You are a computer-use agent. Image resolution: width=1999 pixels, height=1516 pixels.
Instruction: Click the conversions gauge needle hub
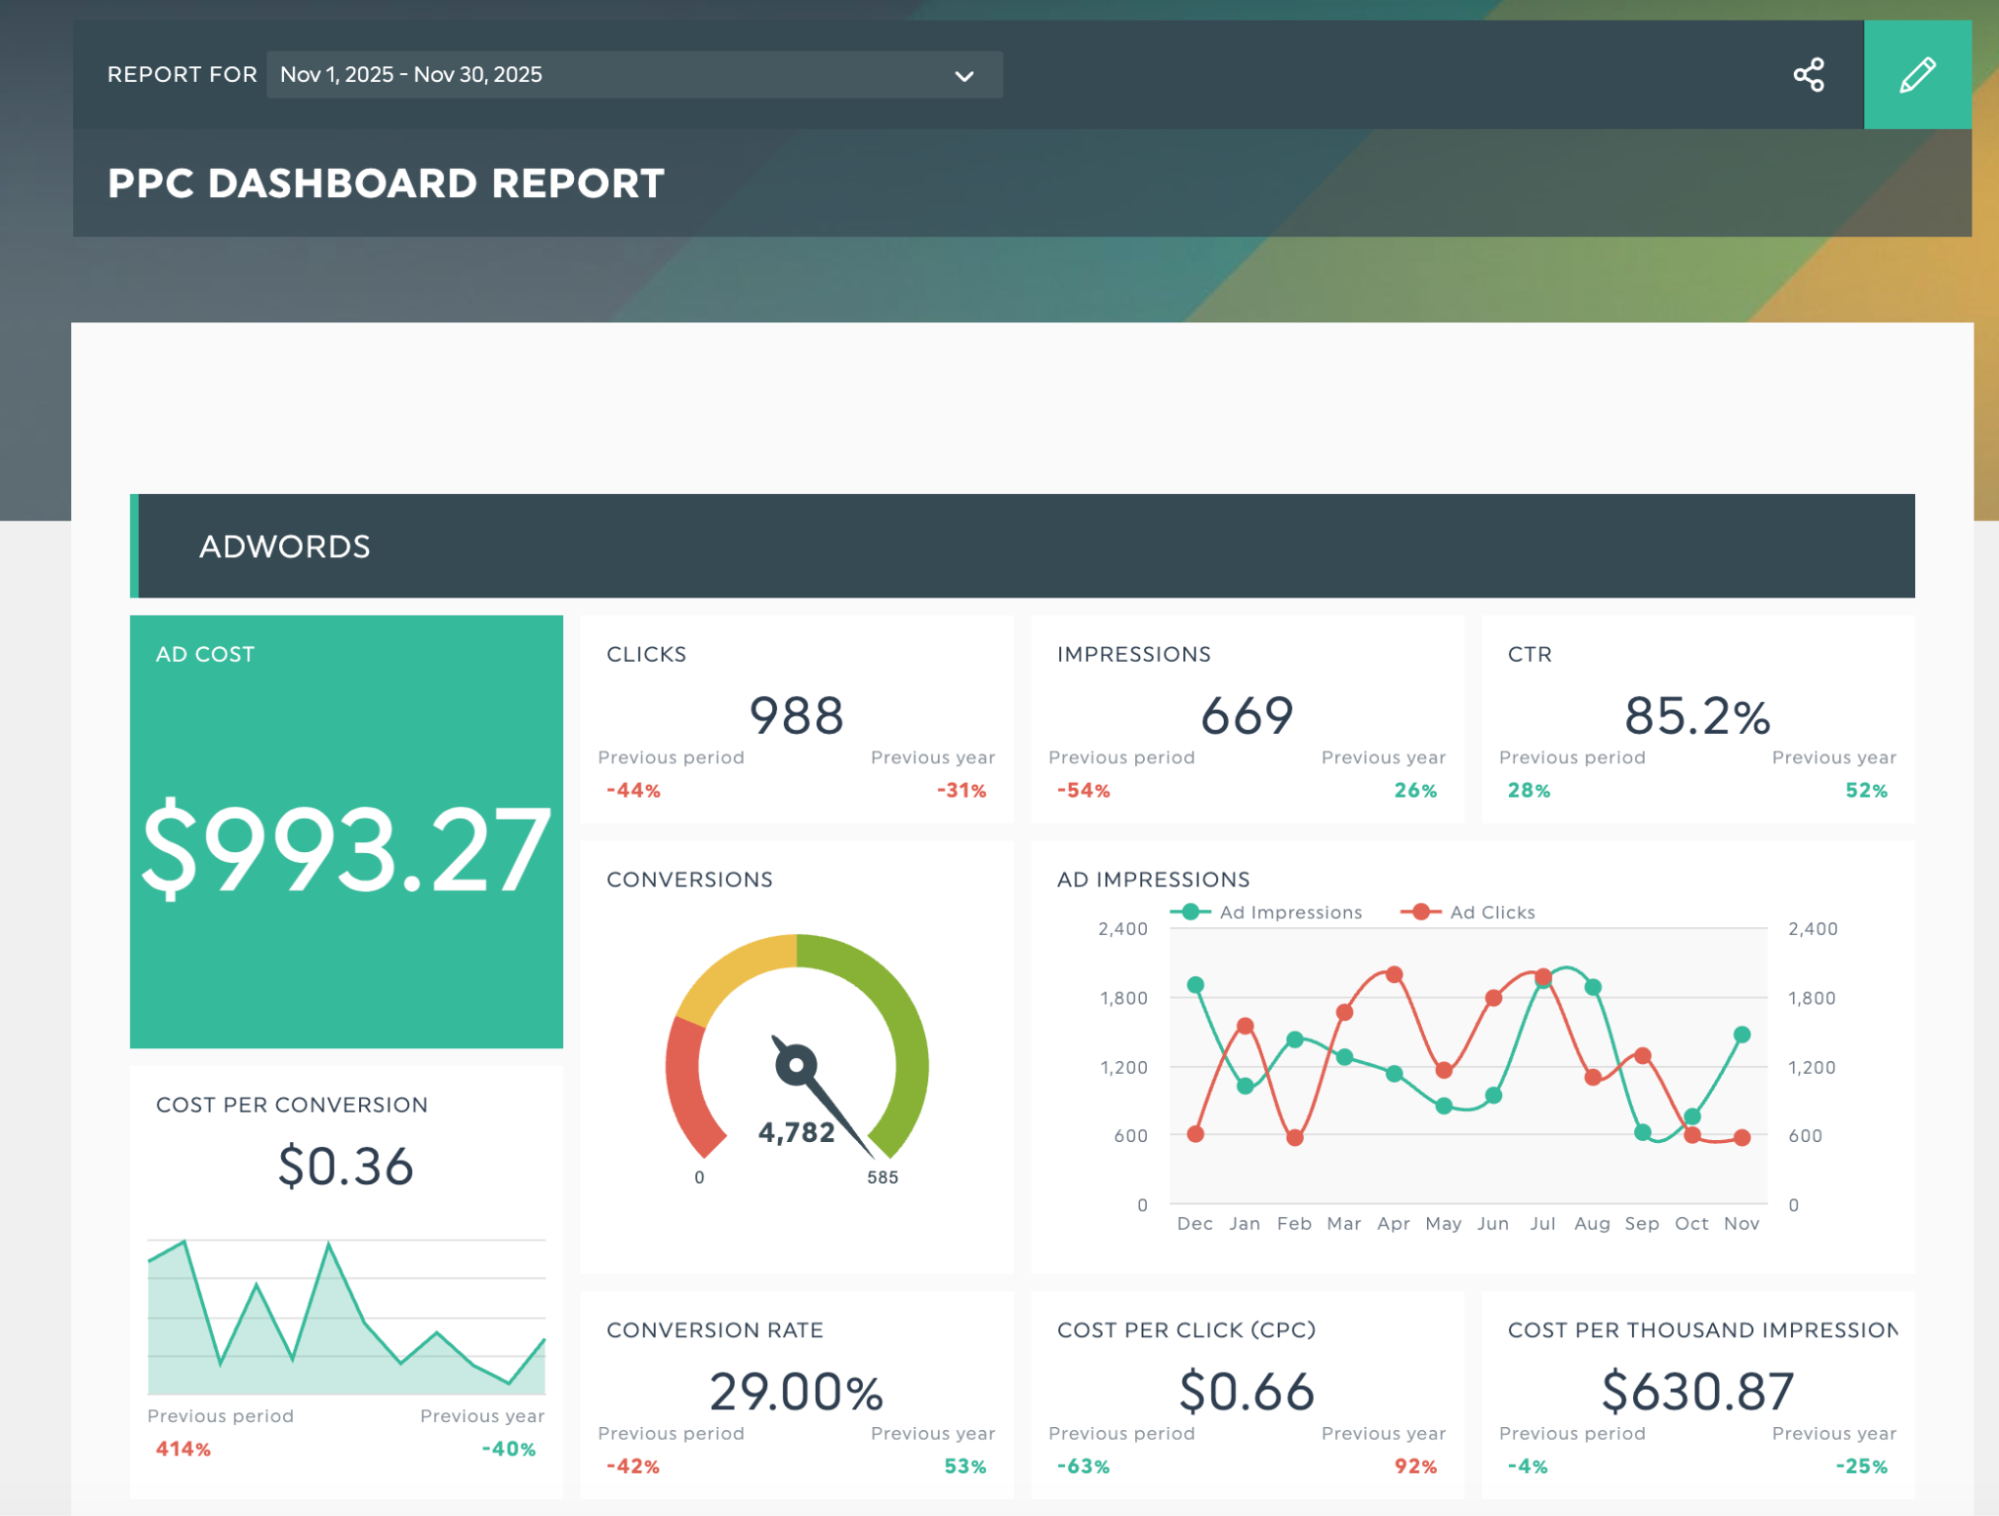(797, 1065)
